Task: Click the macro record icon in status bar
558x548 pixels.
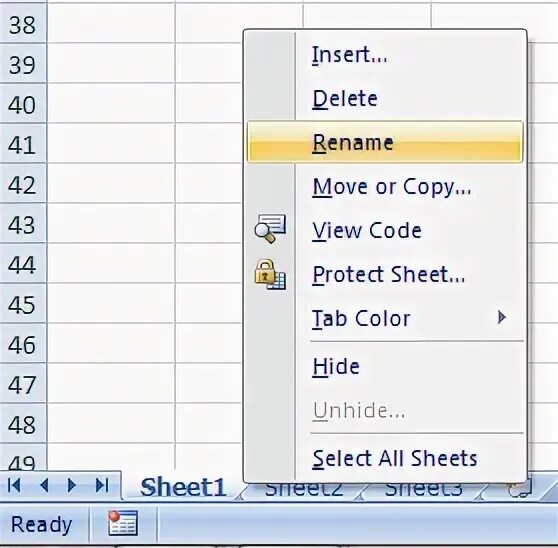Action: [x=123, y=523]
